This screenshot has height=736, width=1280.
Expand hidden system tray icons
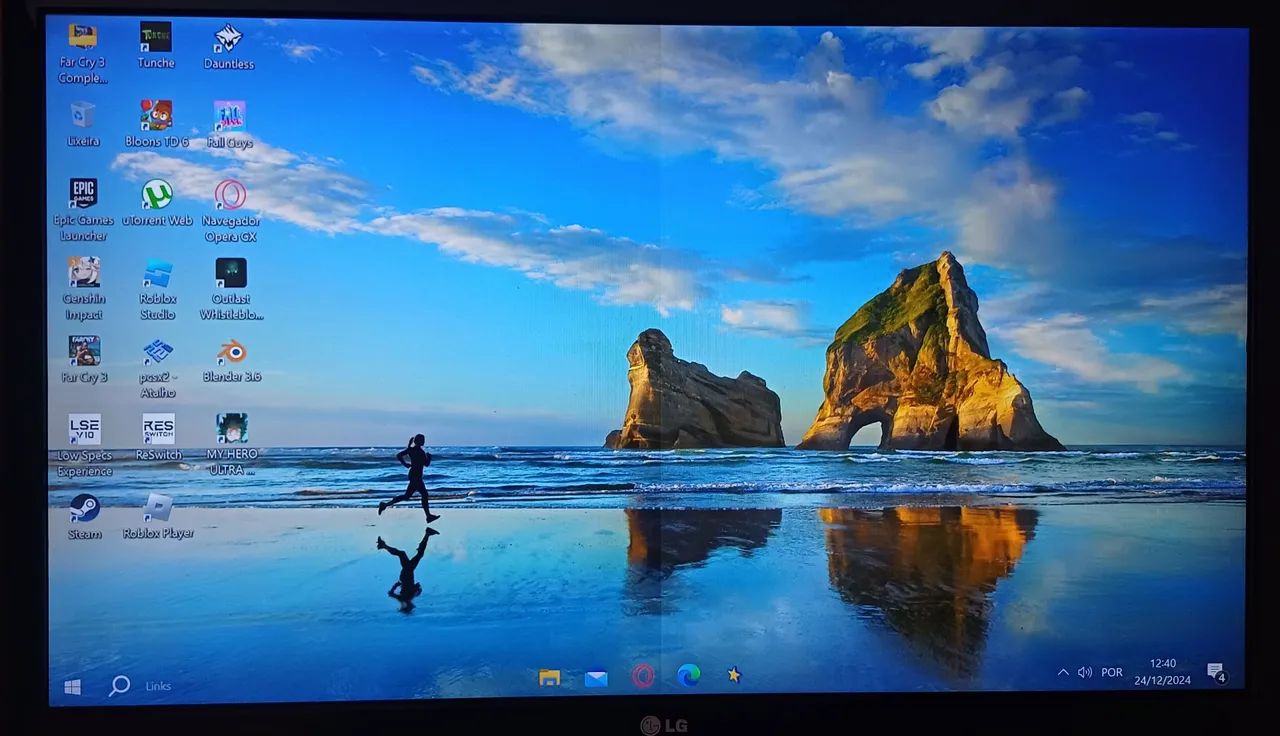(1063, 673)
